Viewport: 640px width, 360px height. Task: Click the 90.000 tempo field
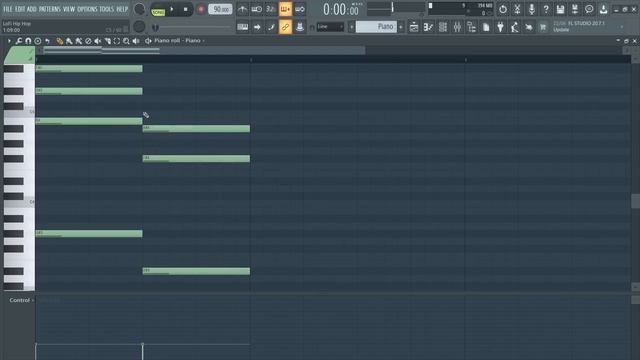(220, 9)
